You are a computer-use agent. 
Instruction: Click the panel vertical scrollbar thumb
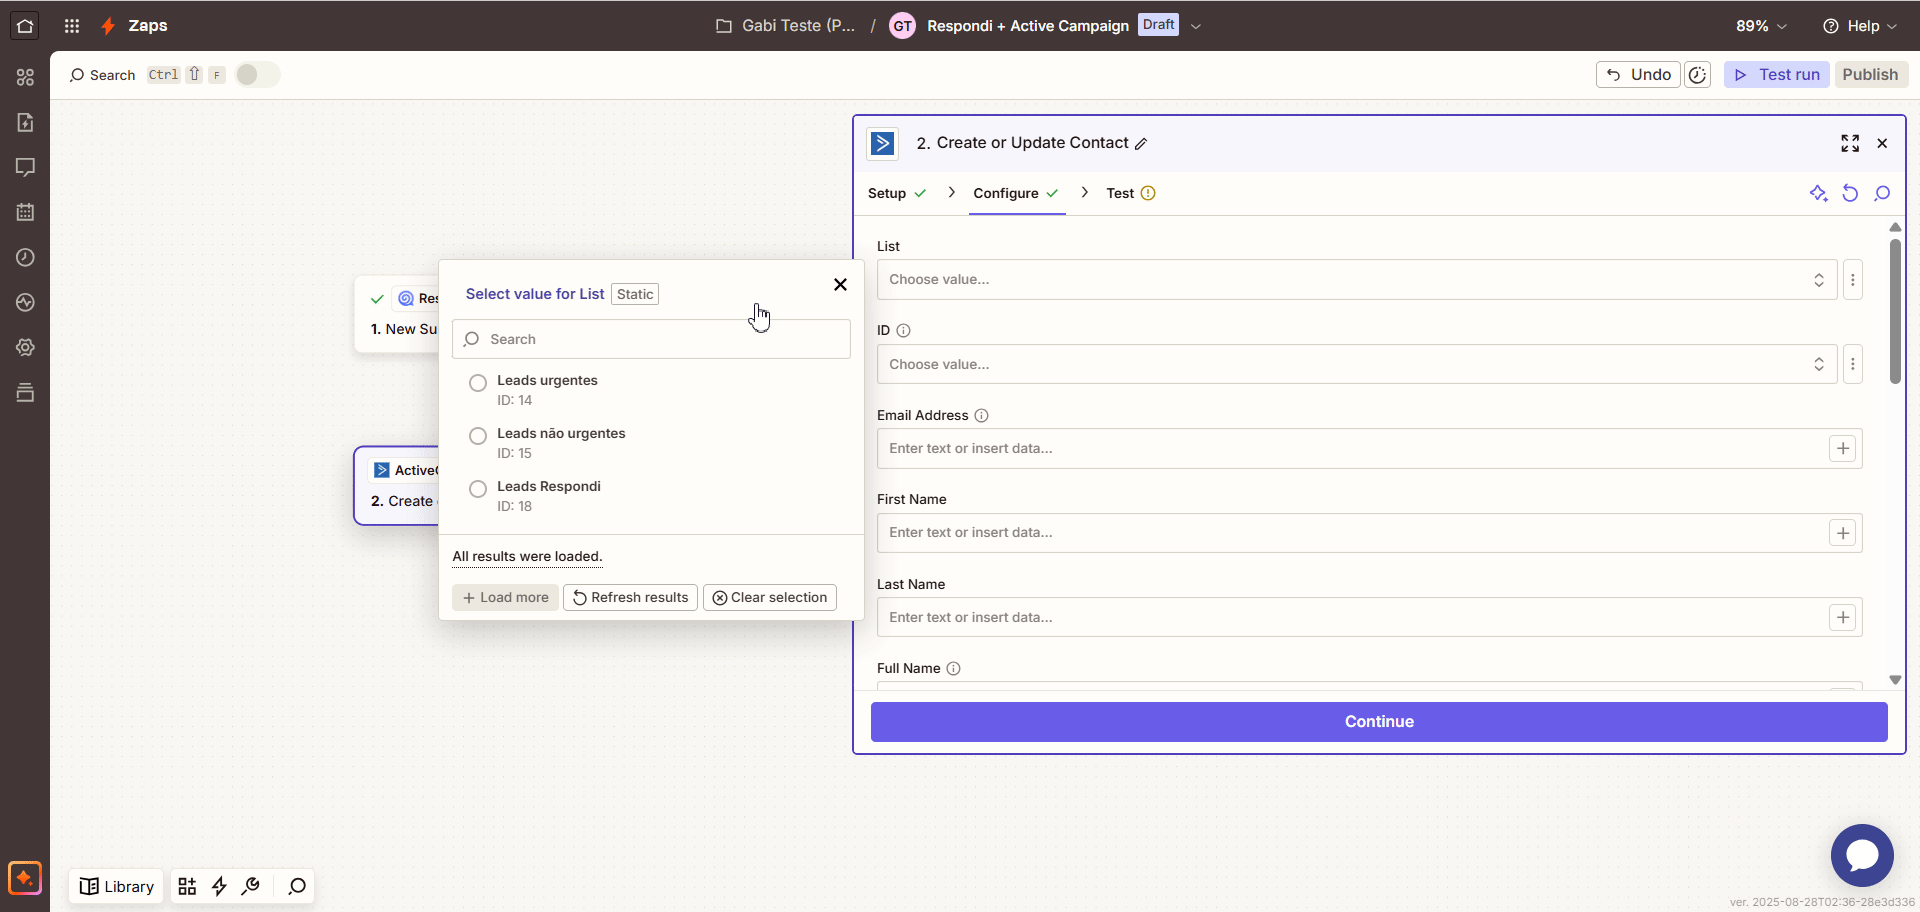(1895, 311)
